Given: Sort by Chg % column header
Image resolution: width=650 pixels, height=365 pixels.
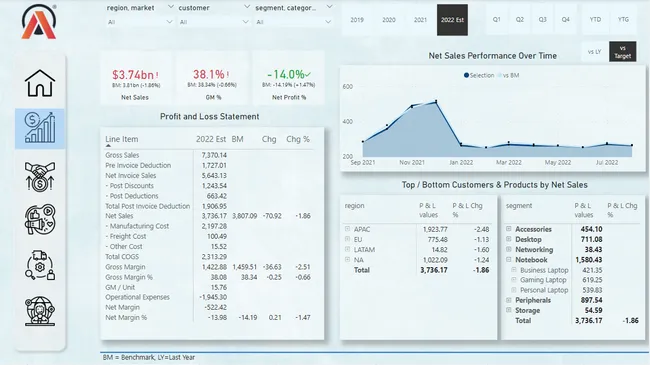Looking at the screenshot, I should [x=298, y=139].
